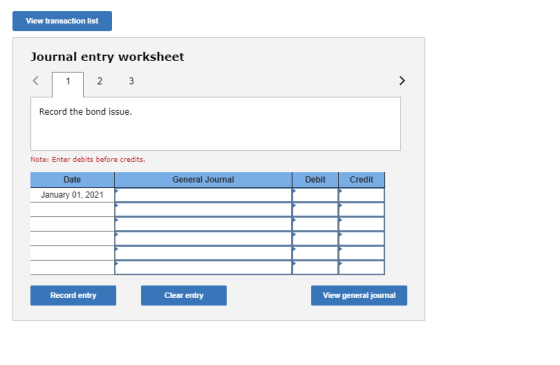Click Credit field in fifth row
The image size is (560, 365).
coord(361,253)
